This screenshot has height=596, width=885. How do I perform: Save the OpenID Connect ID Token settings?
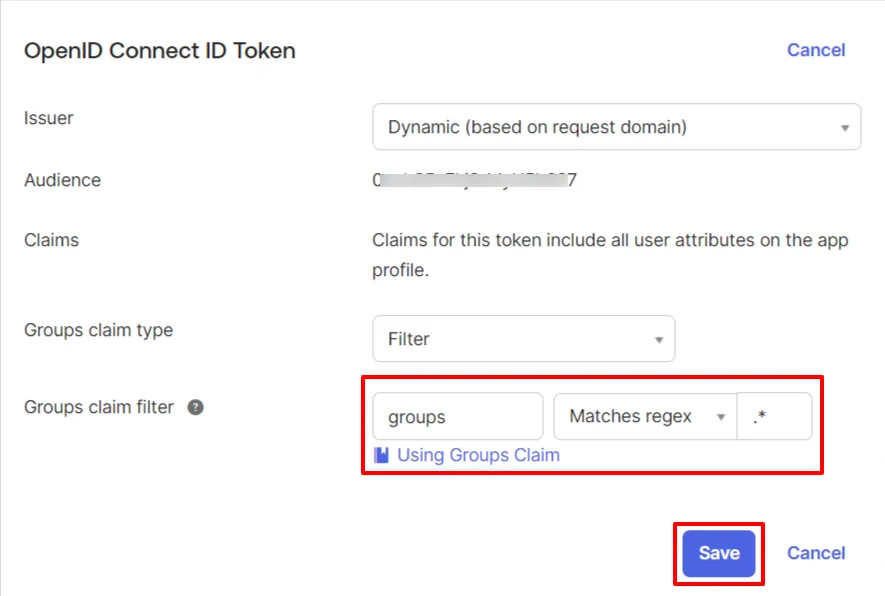point(717,553)
